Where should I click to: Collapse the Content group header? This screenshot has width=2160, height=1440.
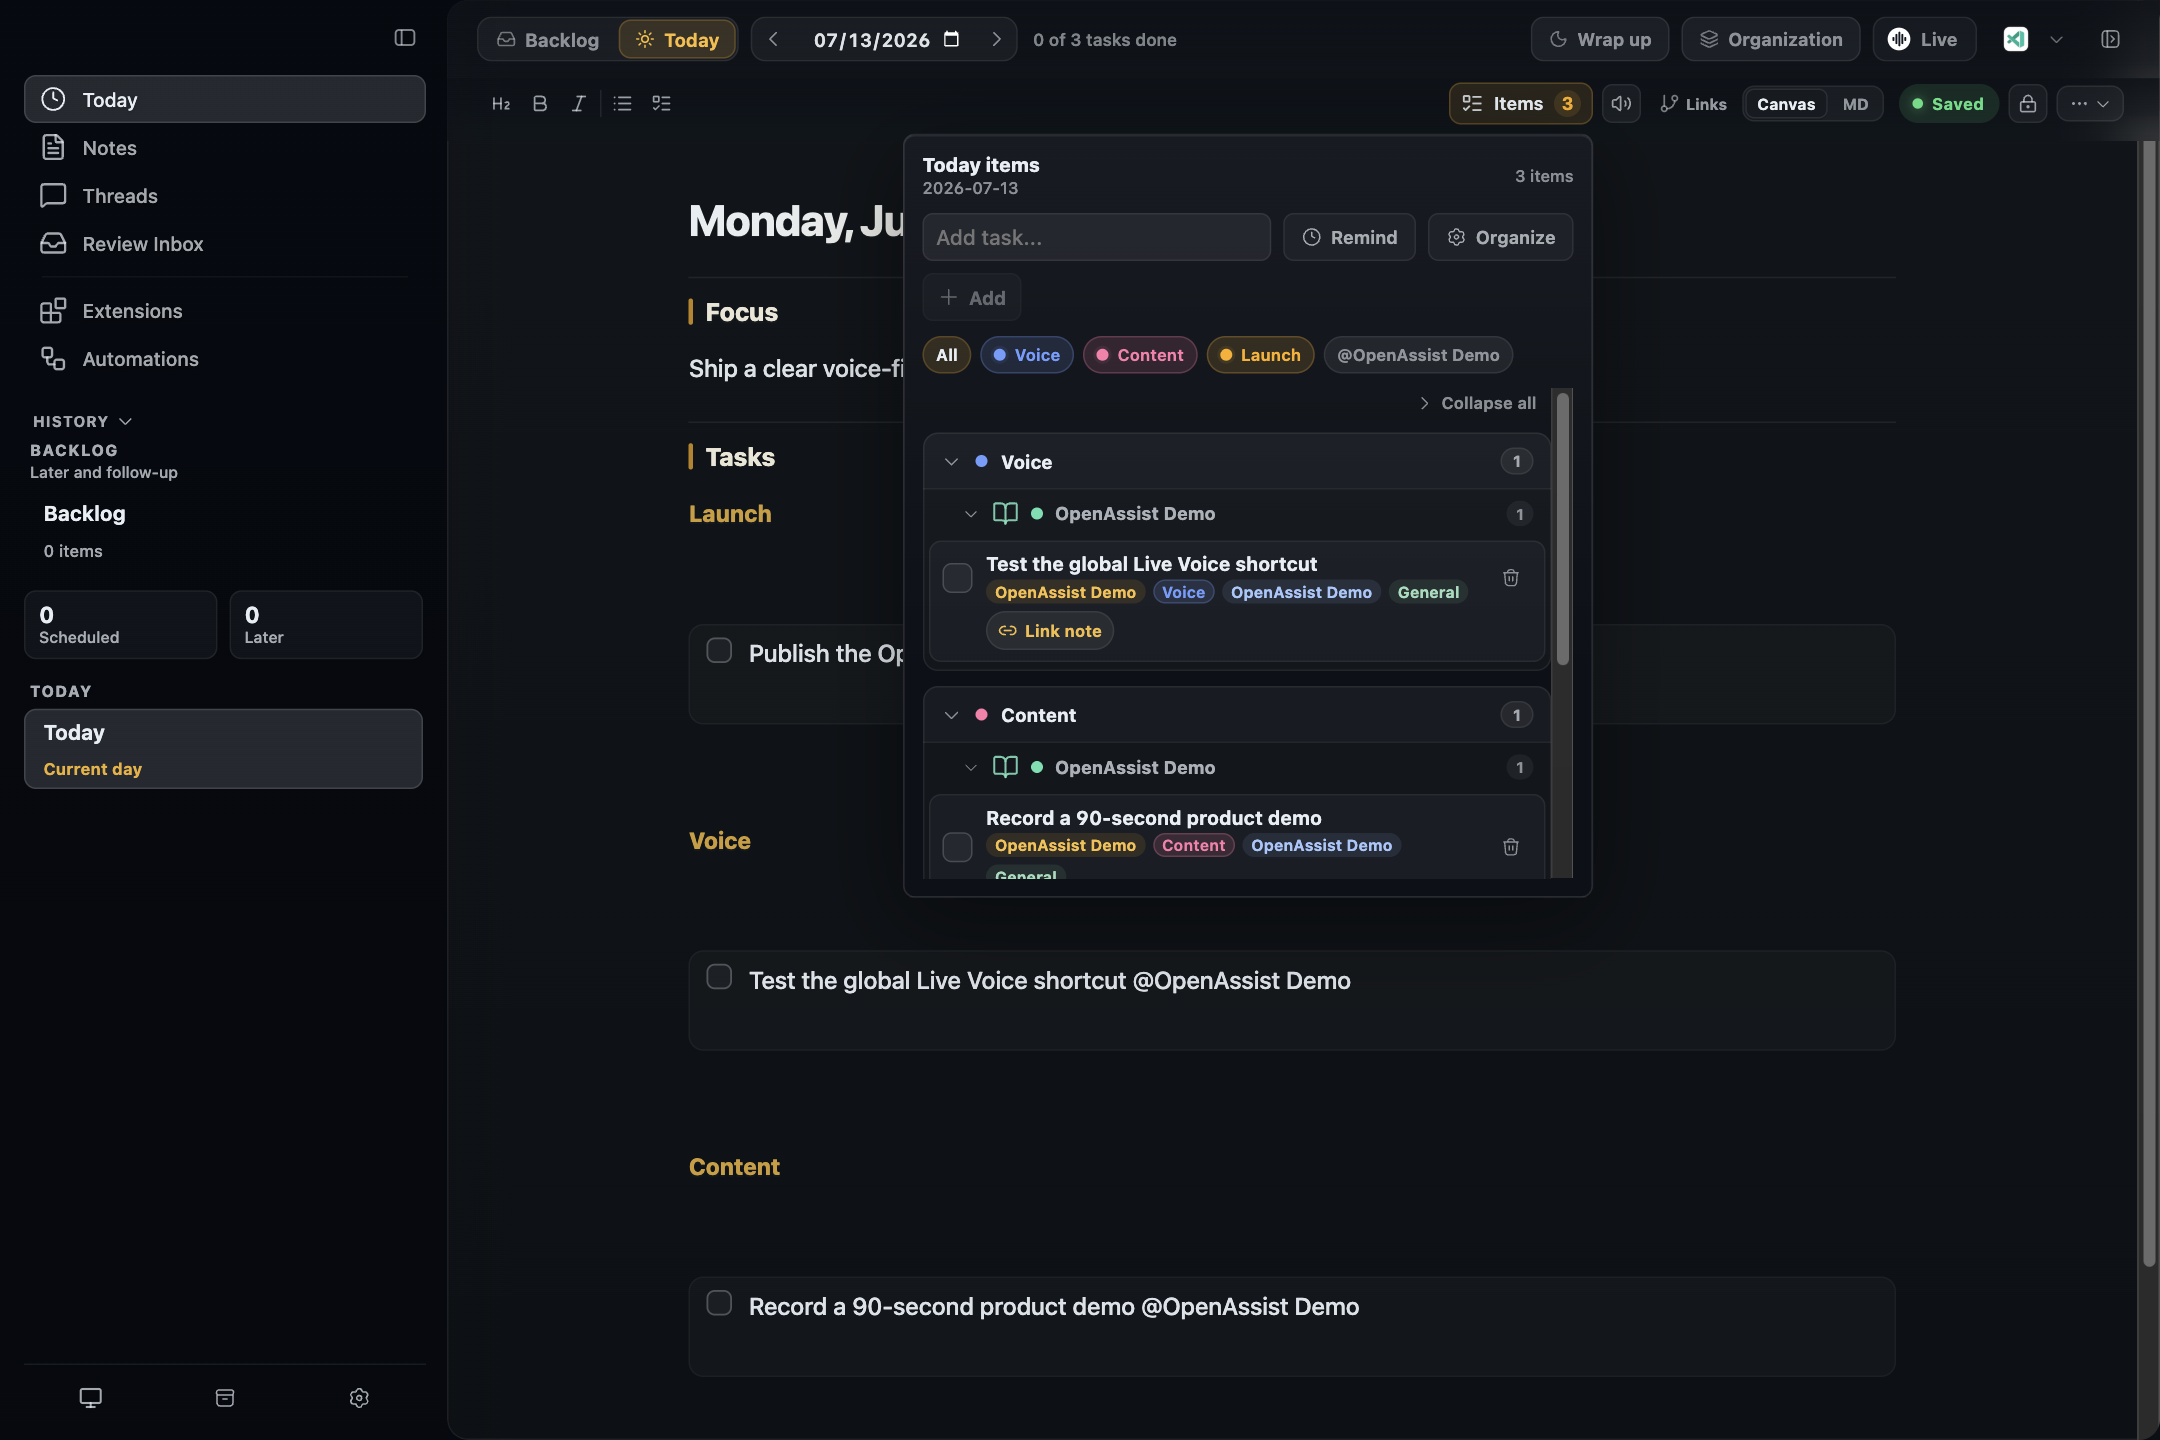(951, 715)
